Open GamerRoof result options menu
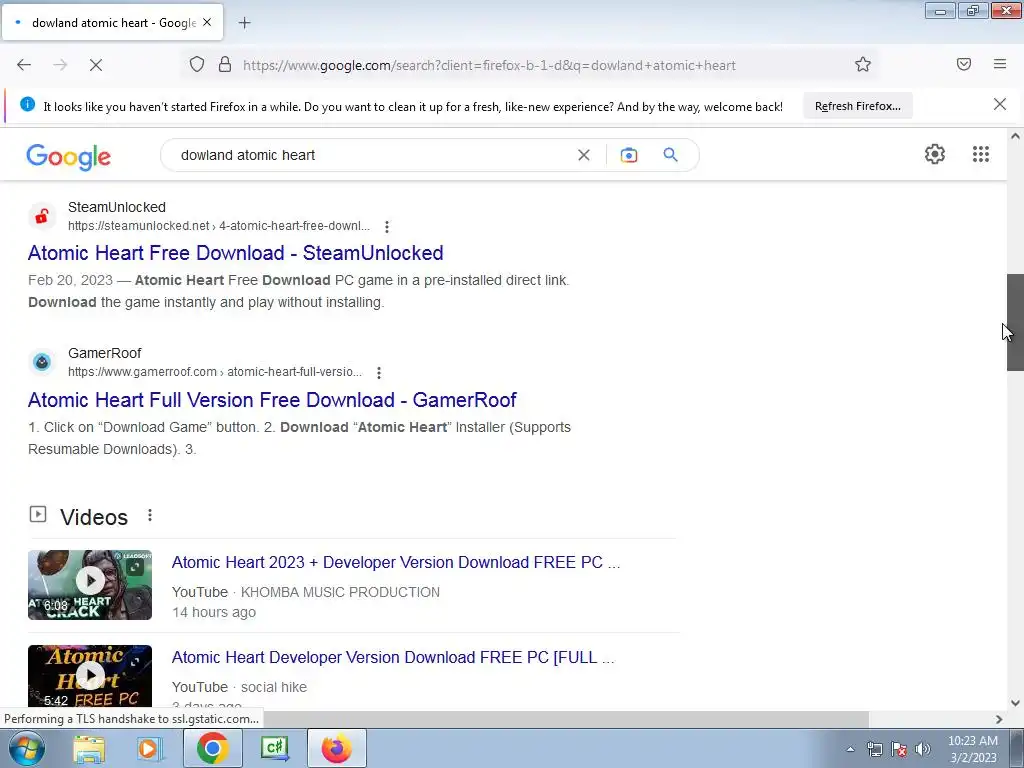The height and width of the screenshot is (768, 1024). coord(379,373)
